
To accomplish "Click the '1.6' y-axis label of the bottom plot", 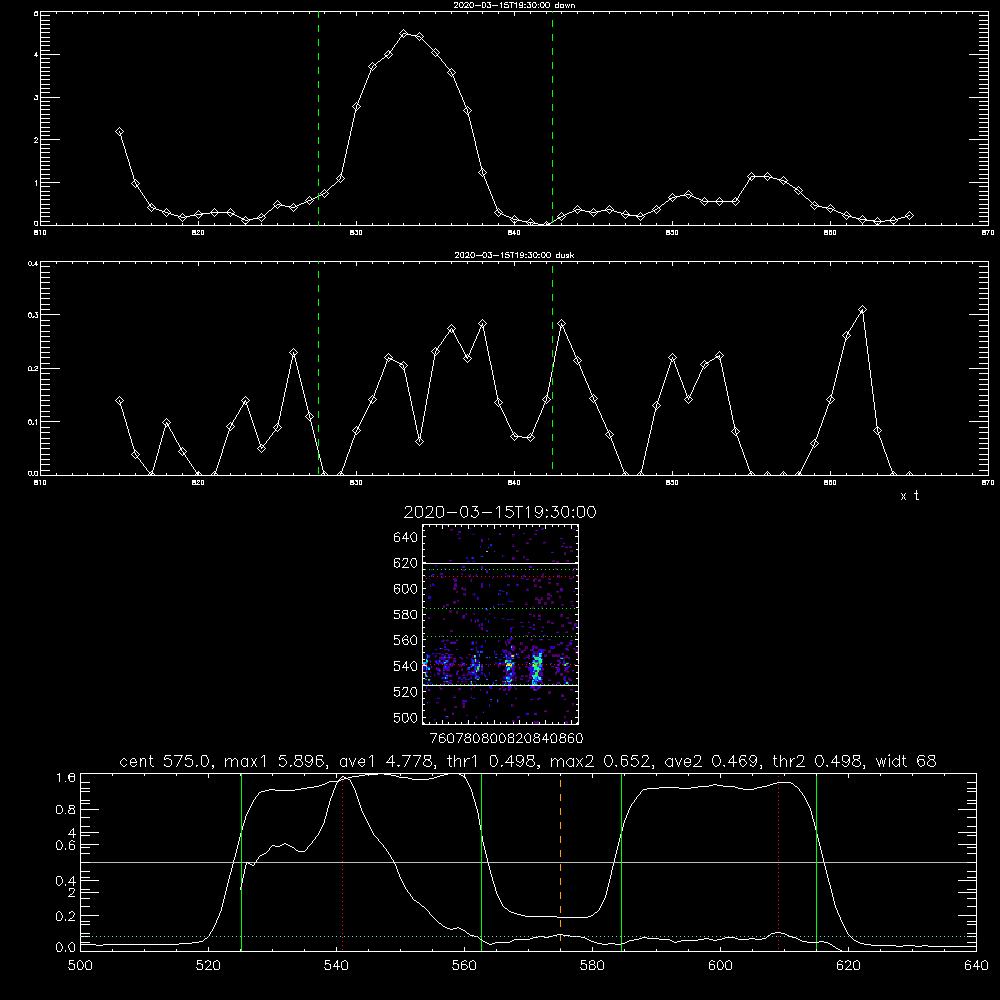I will [x=66, y=778].
